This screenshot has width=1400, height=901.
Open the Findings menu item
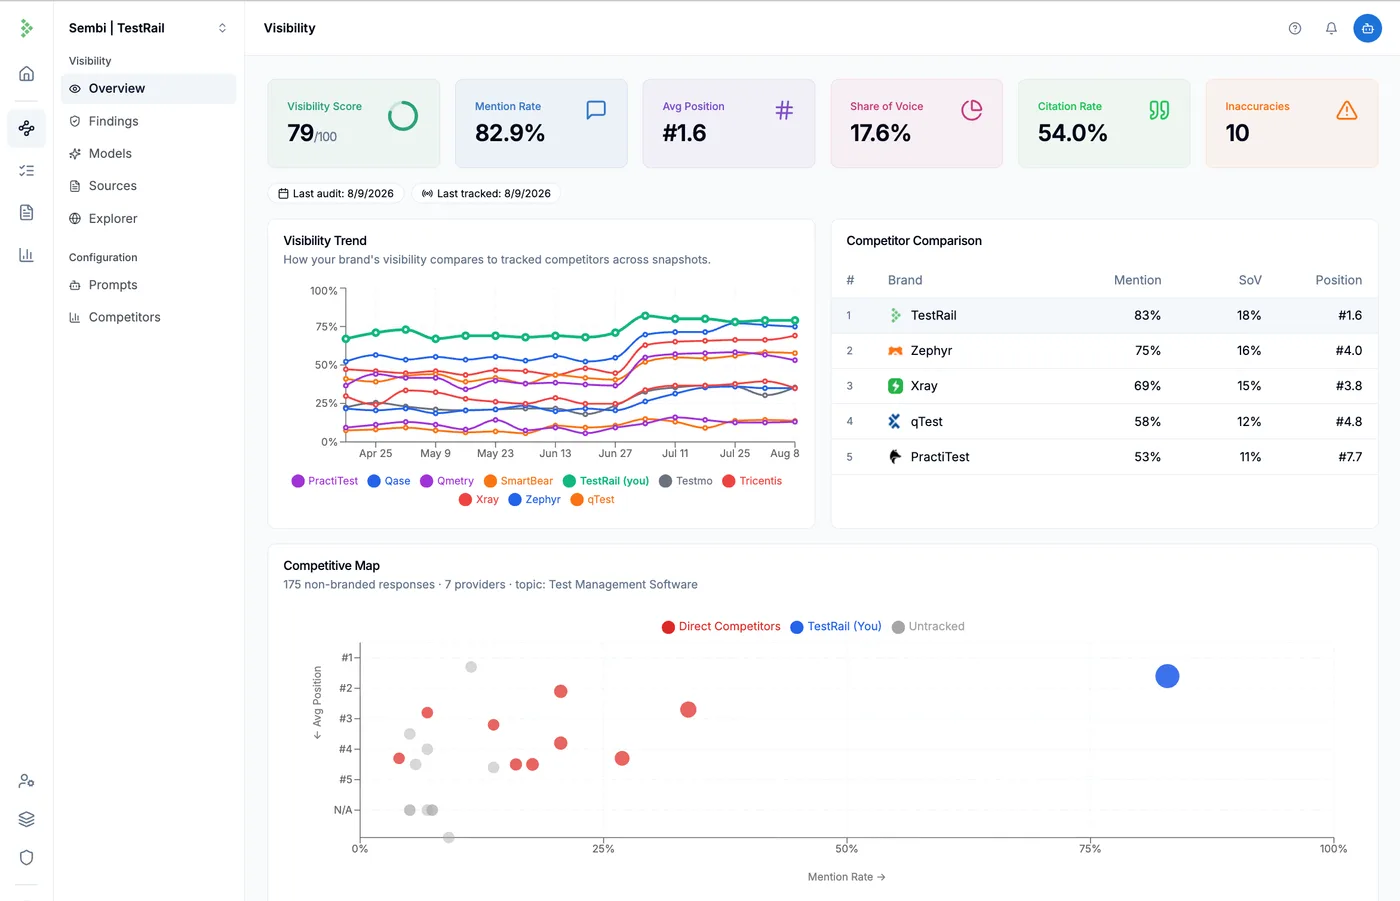[x=148, y=121]
